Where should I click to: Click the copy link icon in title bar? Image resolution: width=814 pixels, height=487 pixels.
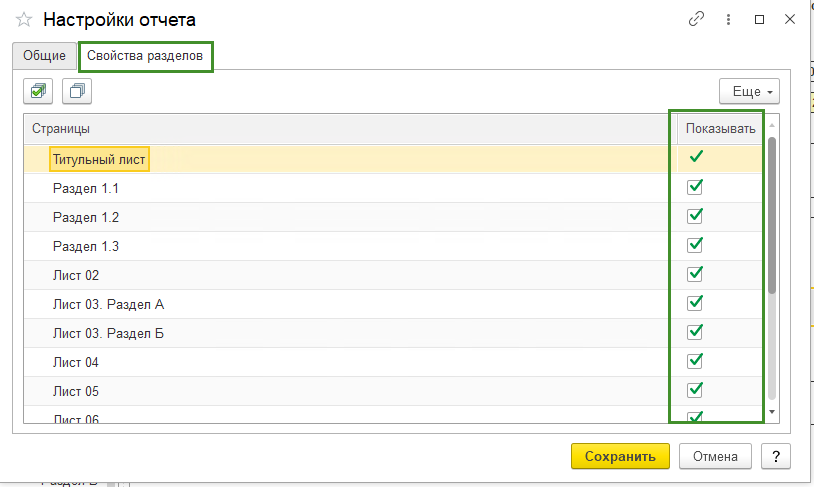point(697,19)
